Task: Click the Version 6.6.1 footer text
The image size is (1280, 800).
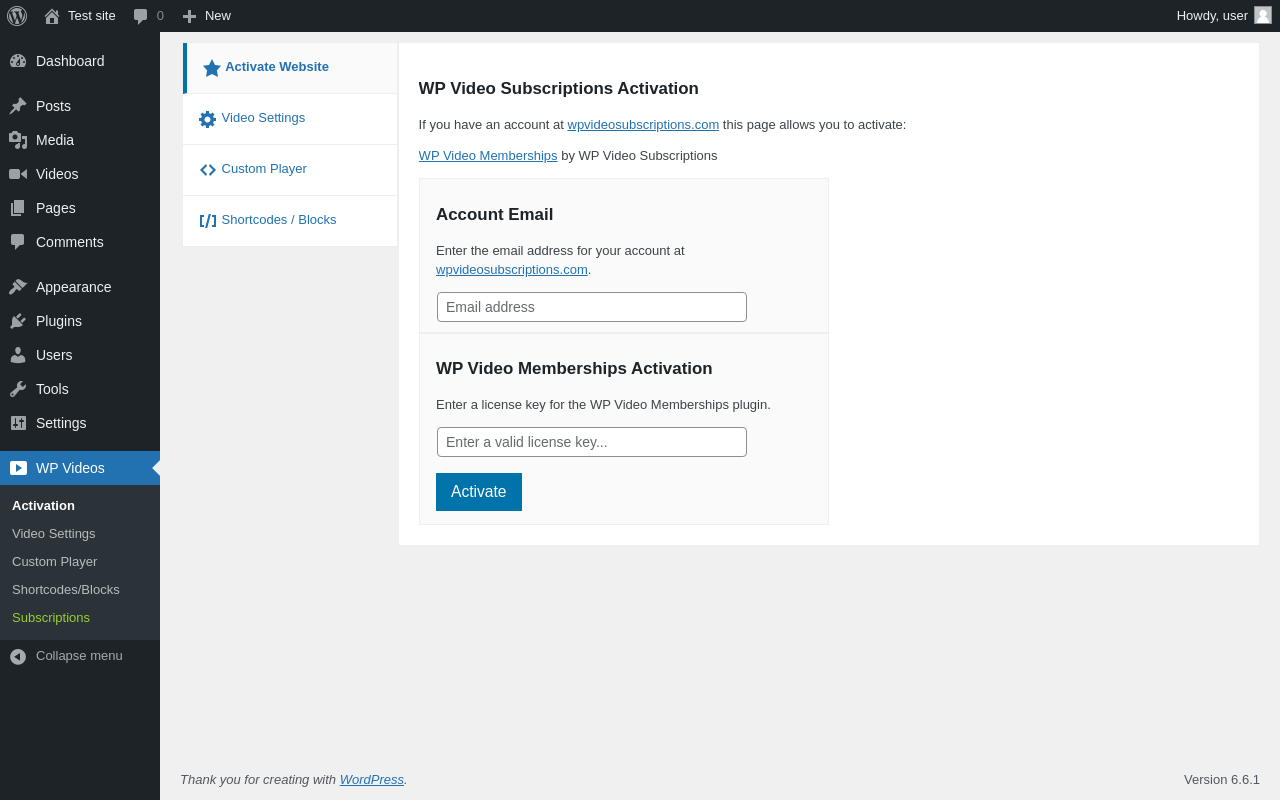Action: point(1222,780)
